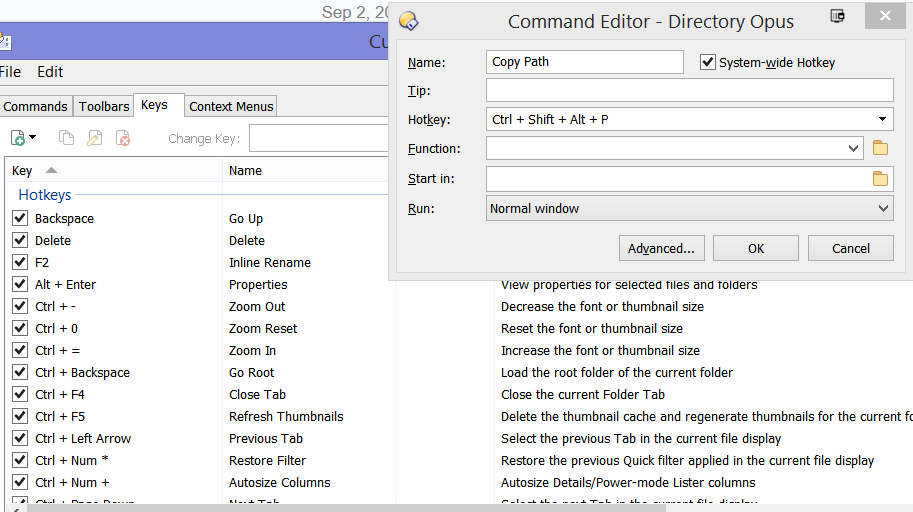Select the Autosize Columns name entry
913x512 pixels.
[279, 482]
